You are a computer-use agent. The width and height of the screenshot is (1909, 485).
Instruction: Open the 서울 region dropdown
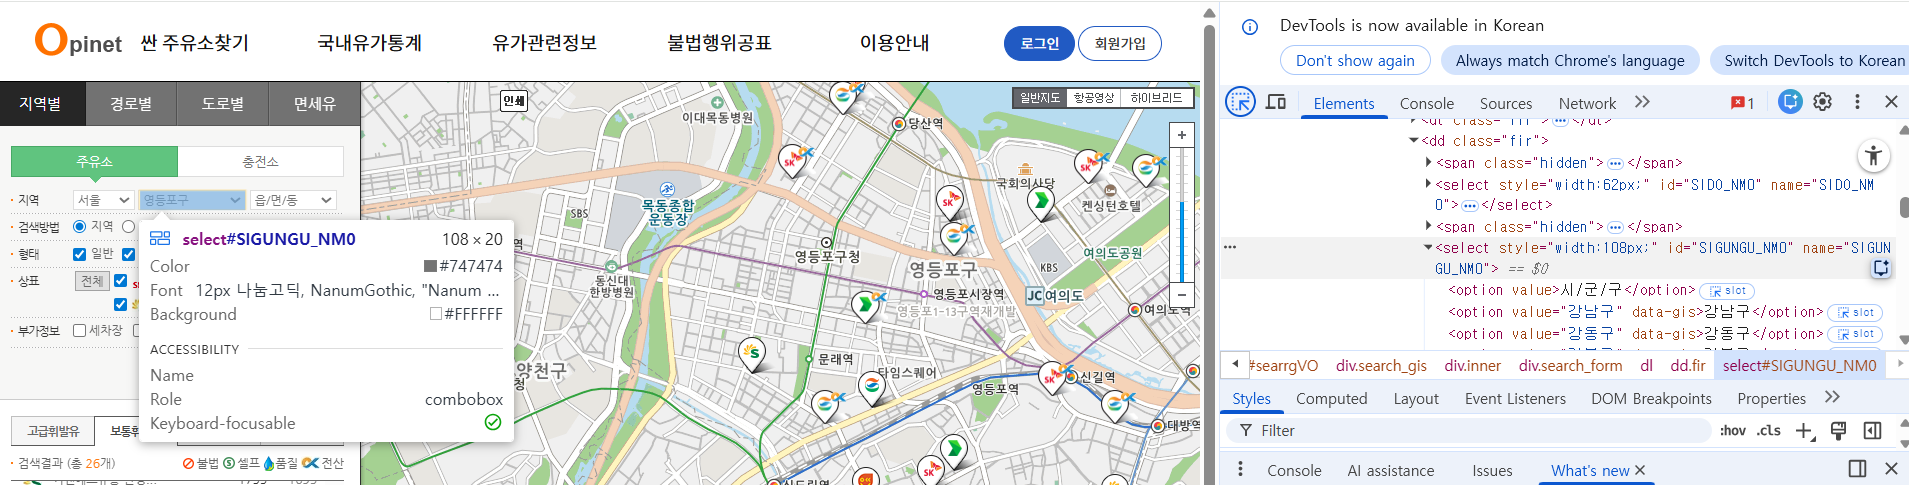pos(103,200)
